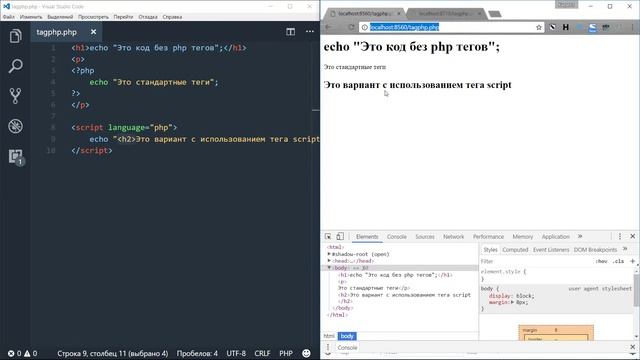
Task: Open the Explorer icon in VS Code sidebar
Action: 15,36
